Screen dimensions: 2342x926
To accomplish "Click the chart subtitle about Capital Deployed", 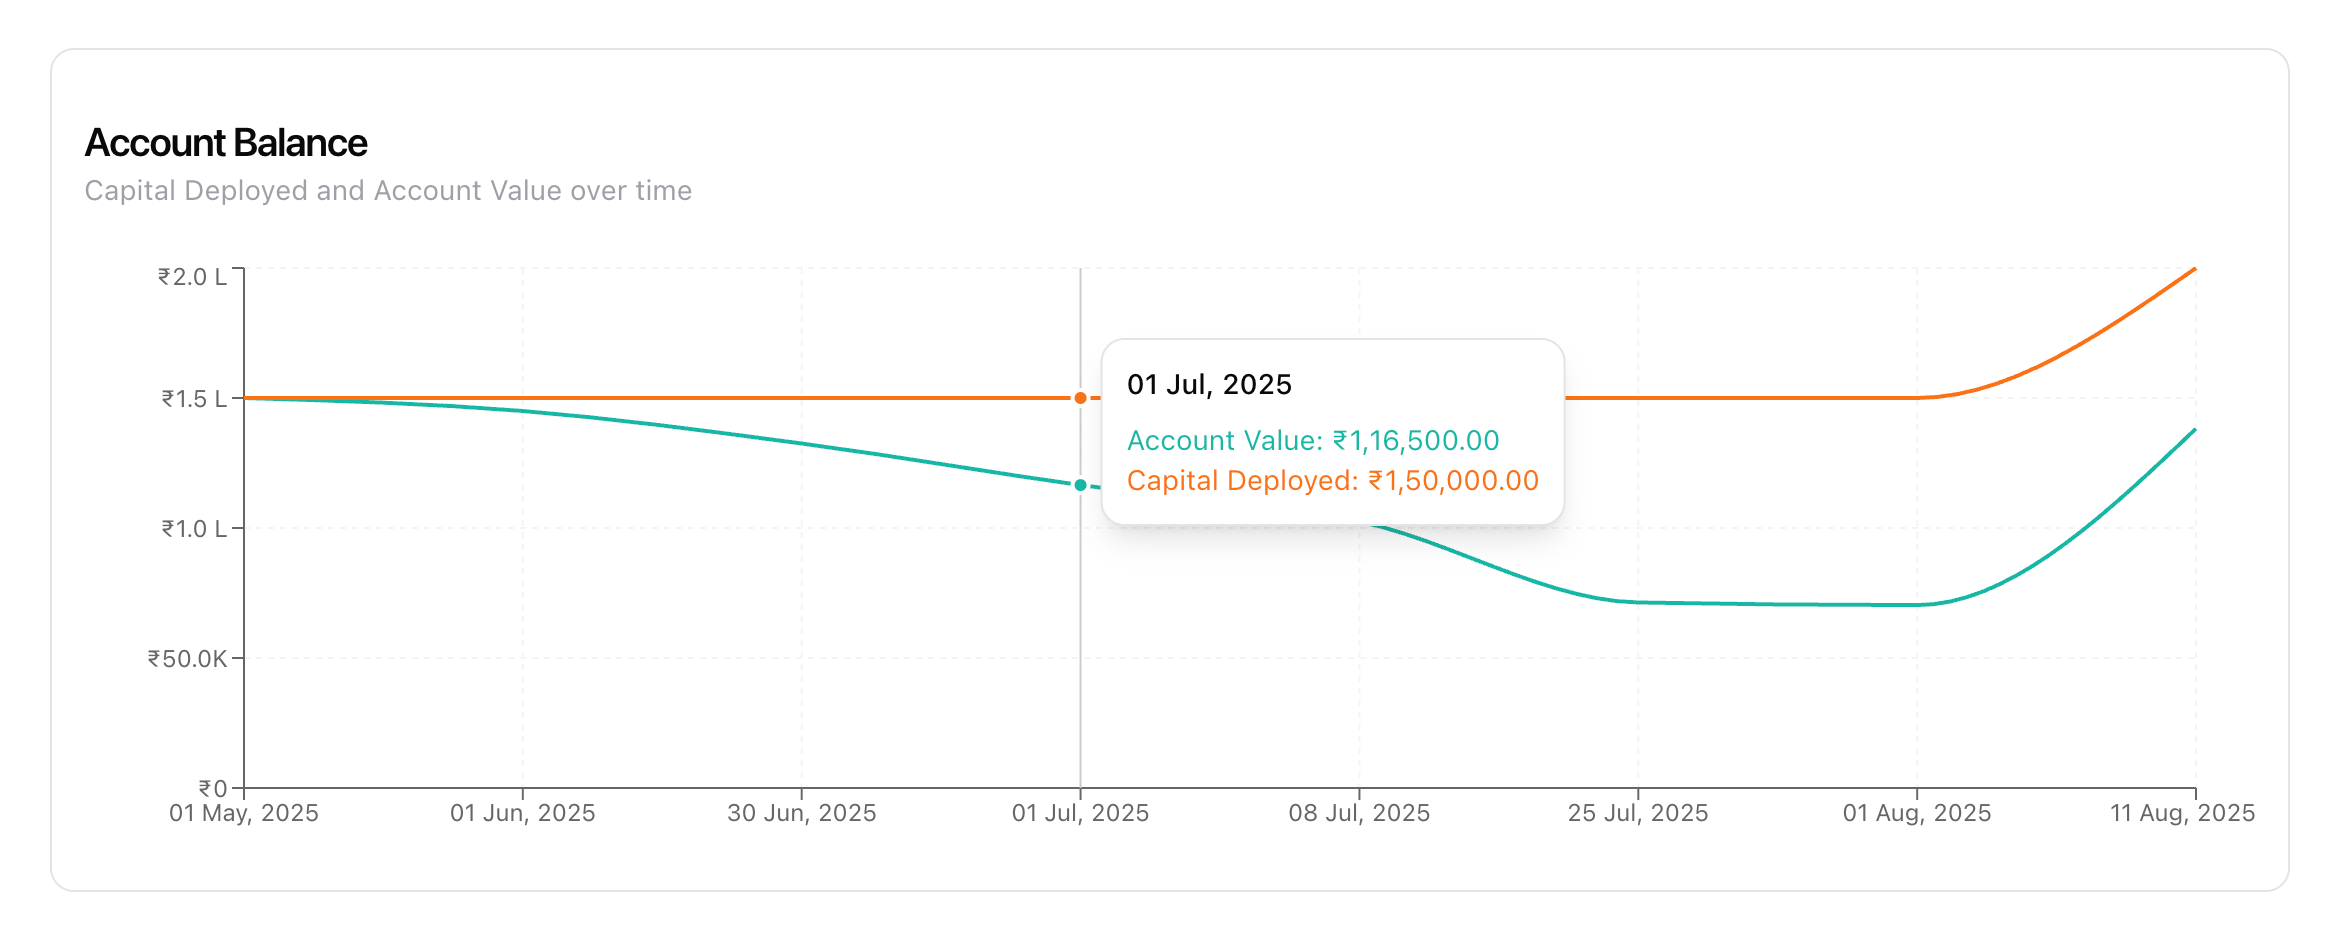I will [388, 191].
